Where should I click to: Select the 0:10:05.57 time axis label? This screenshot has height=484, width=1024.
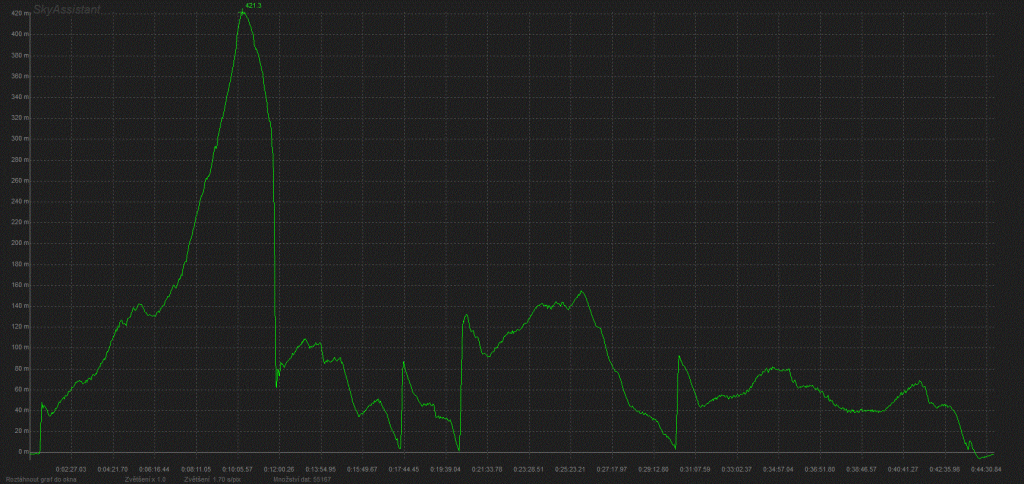tap(237, 468)
